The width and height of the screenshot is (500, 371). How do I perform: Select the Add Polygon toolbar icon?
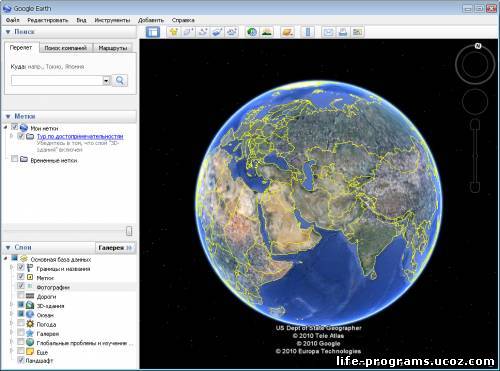pyautogui.click(x=188, y=32)
